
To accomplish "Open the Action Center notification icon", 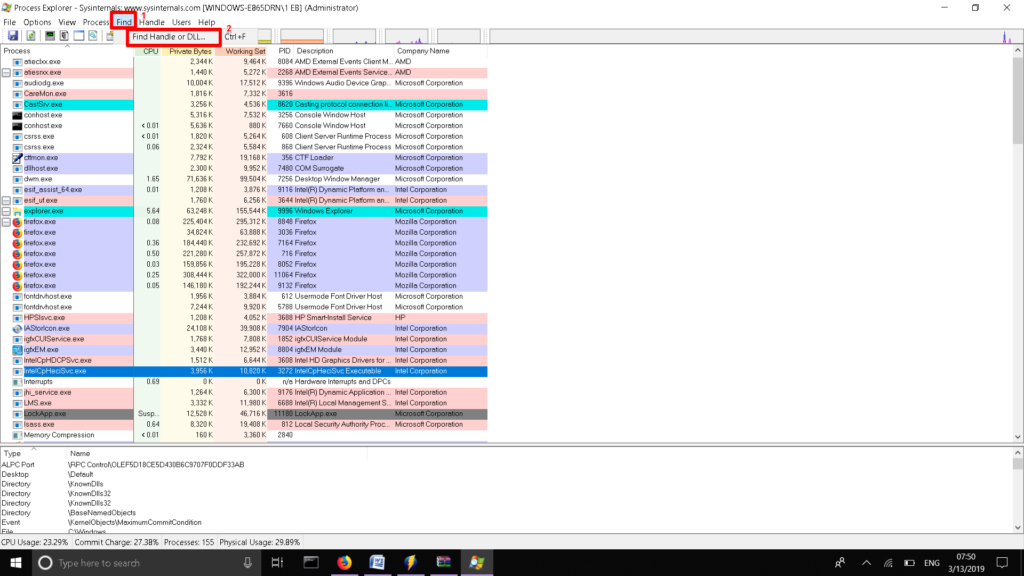I will click(1002, 562).
